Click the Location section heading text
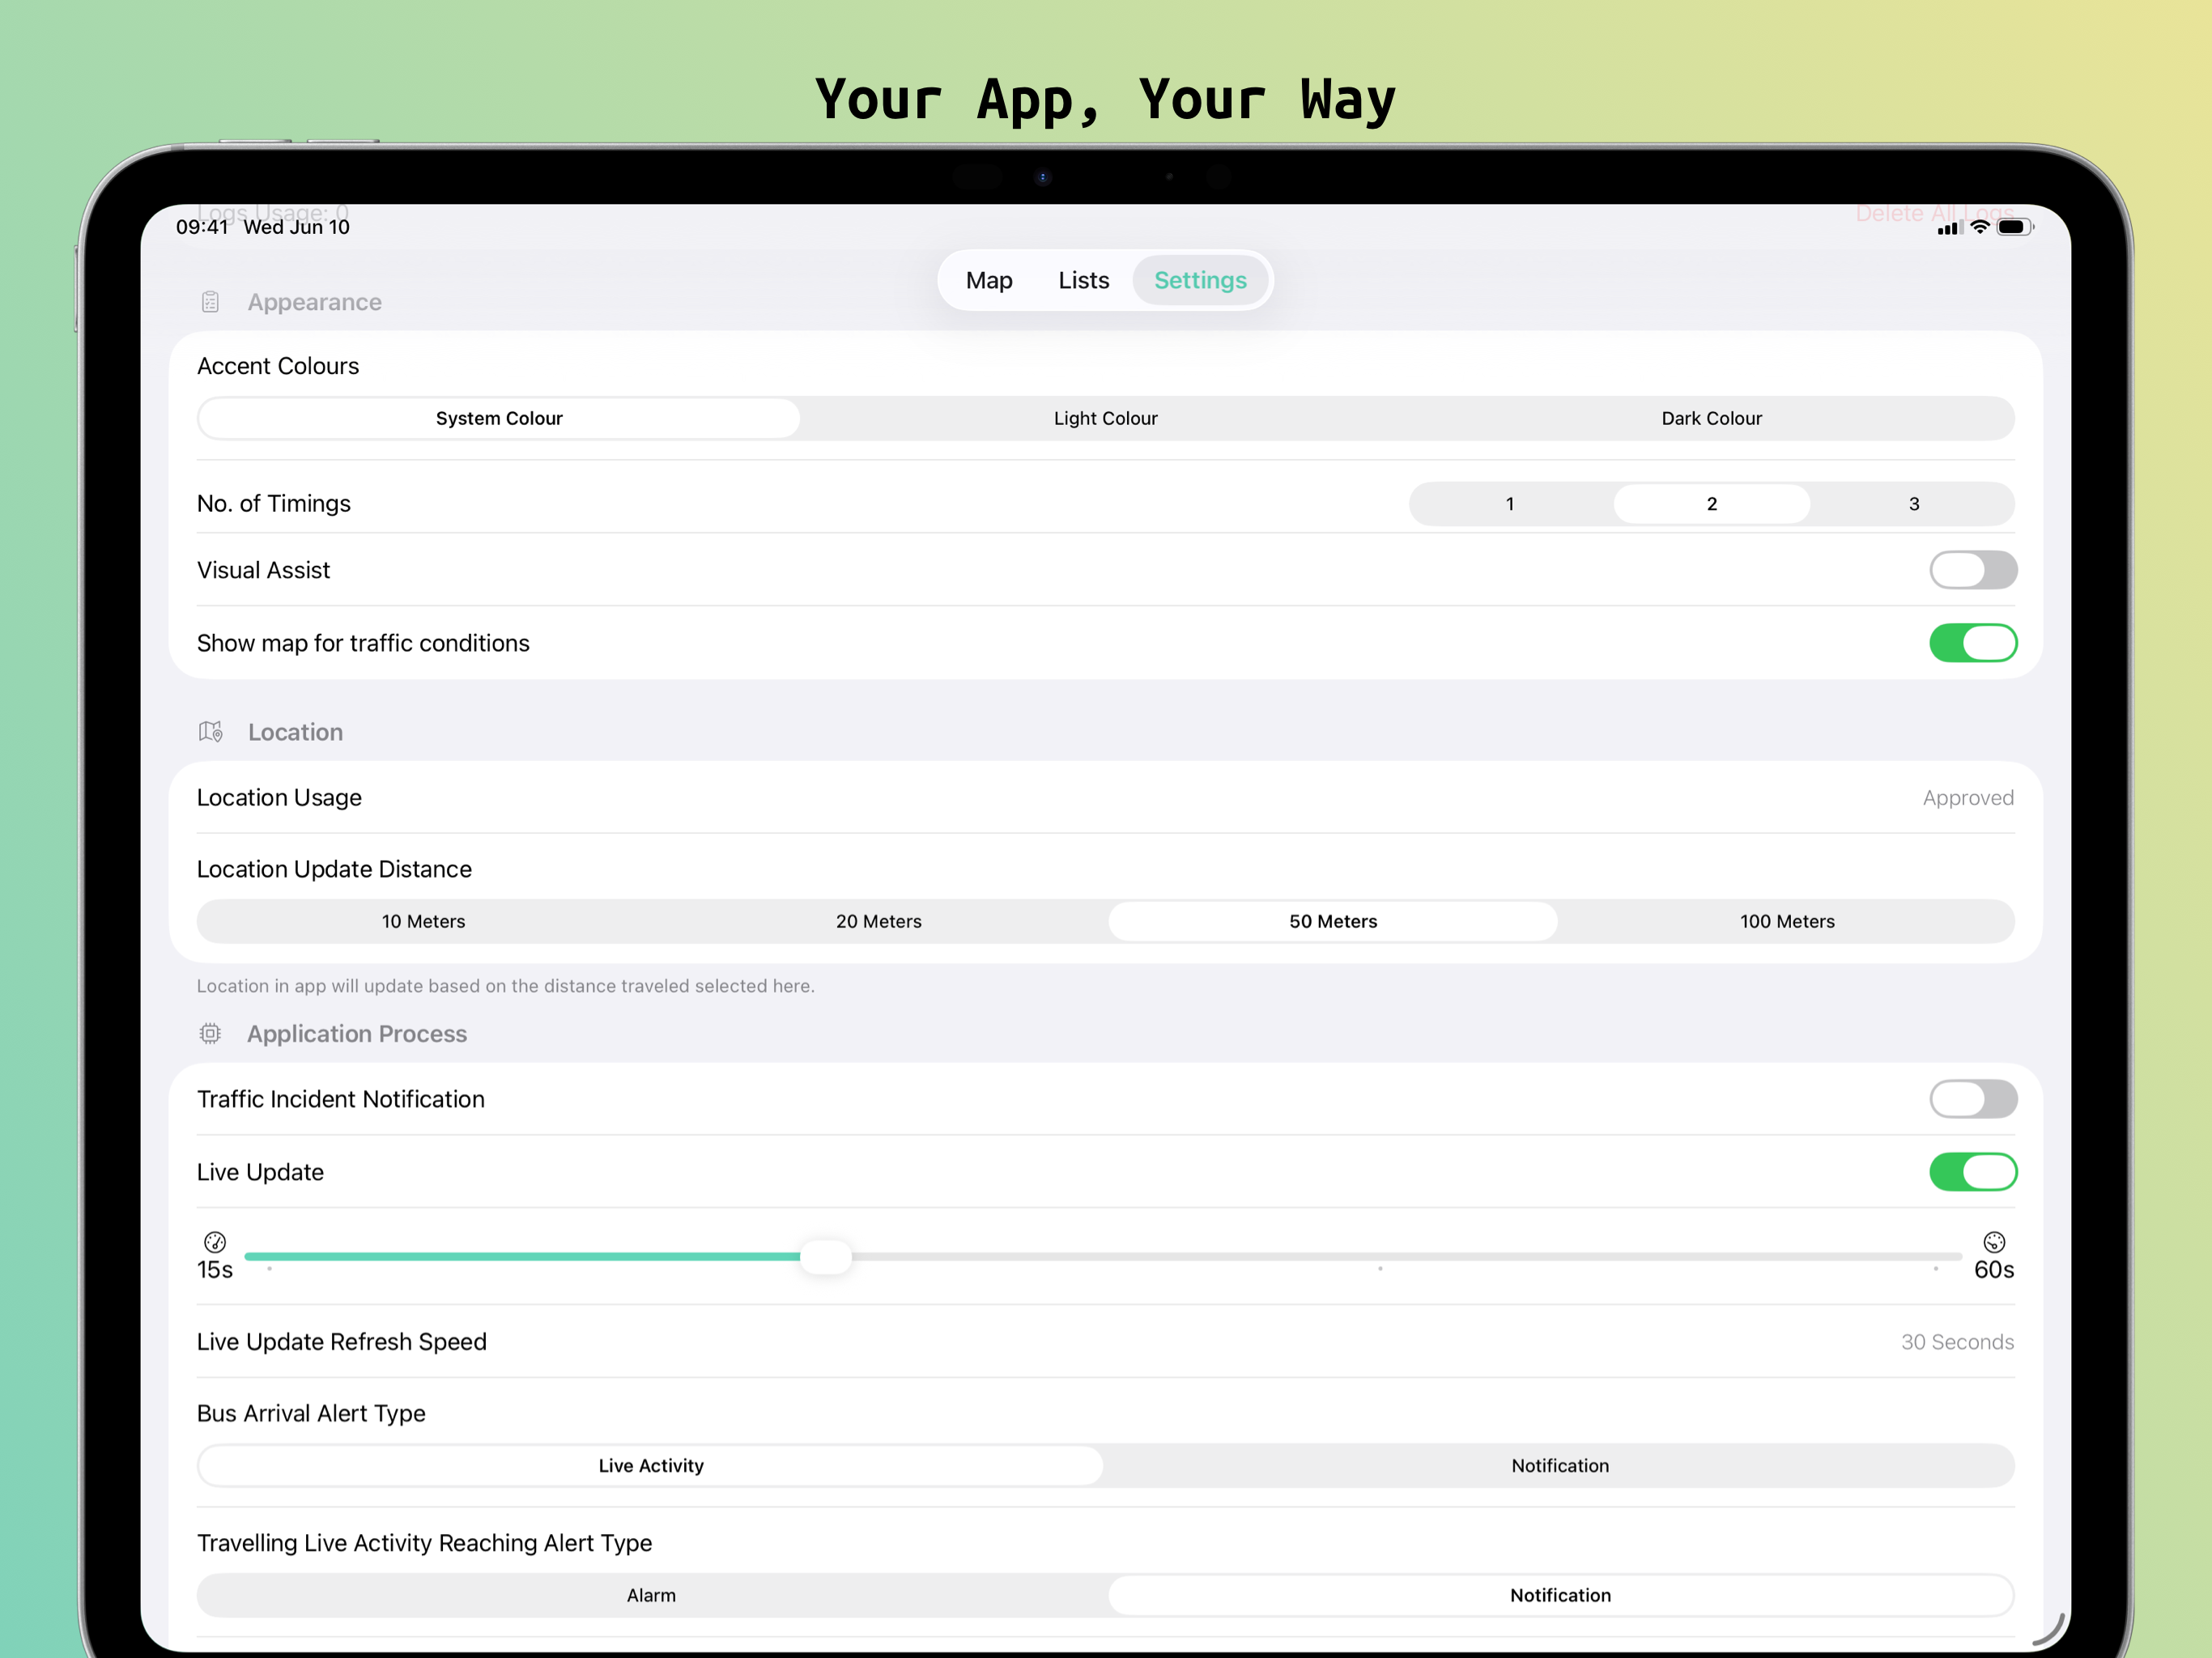This screenshot has width=2212, height=1658. (x=296, y=732)
